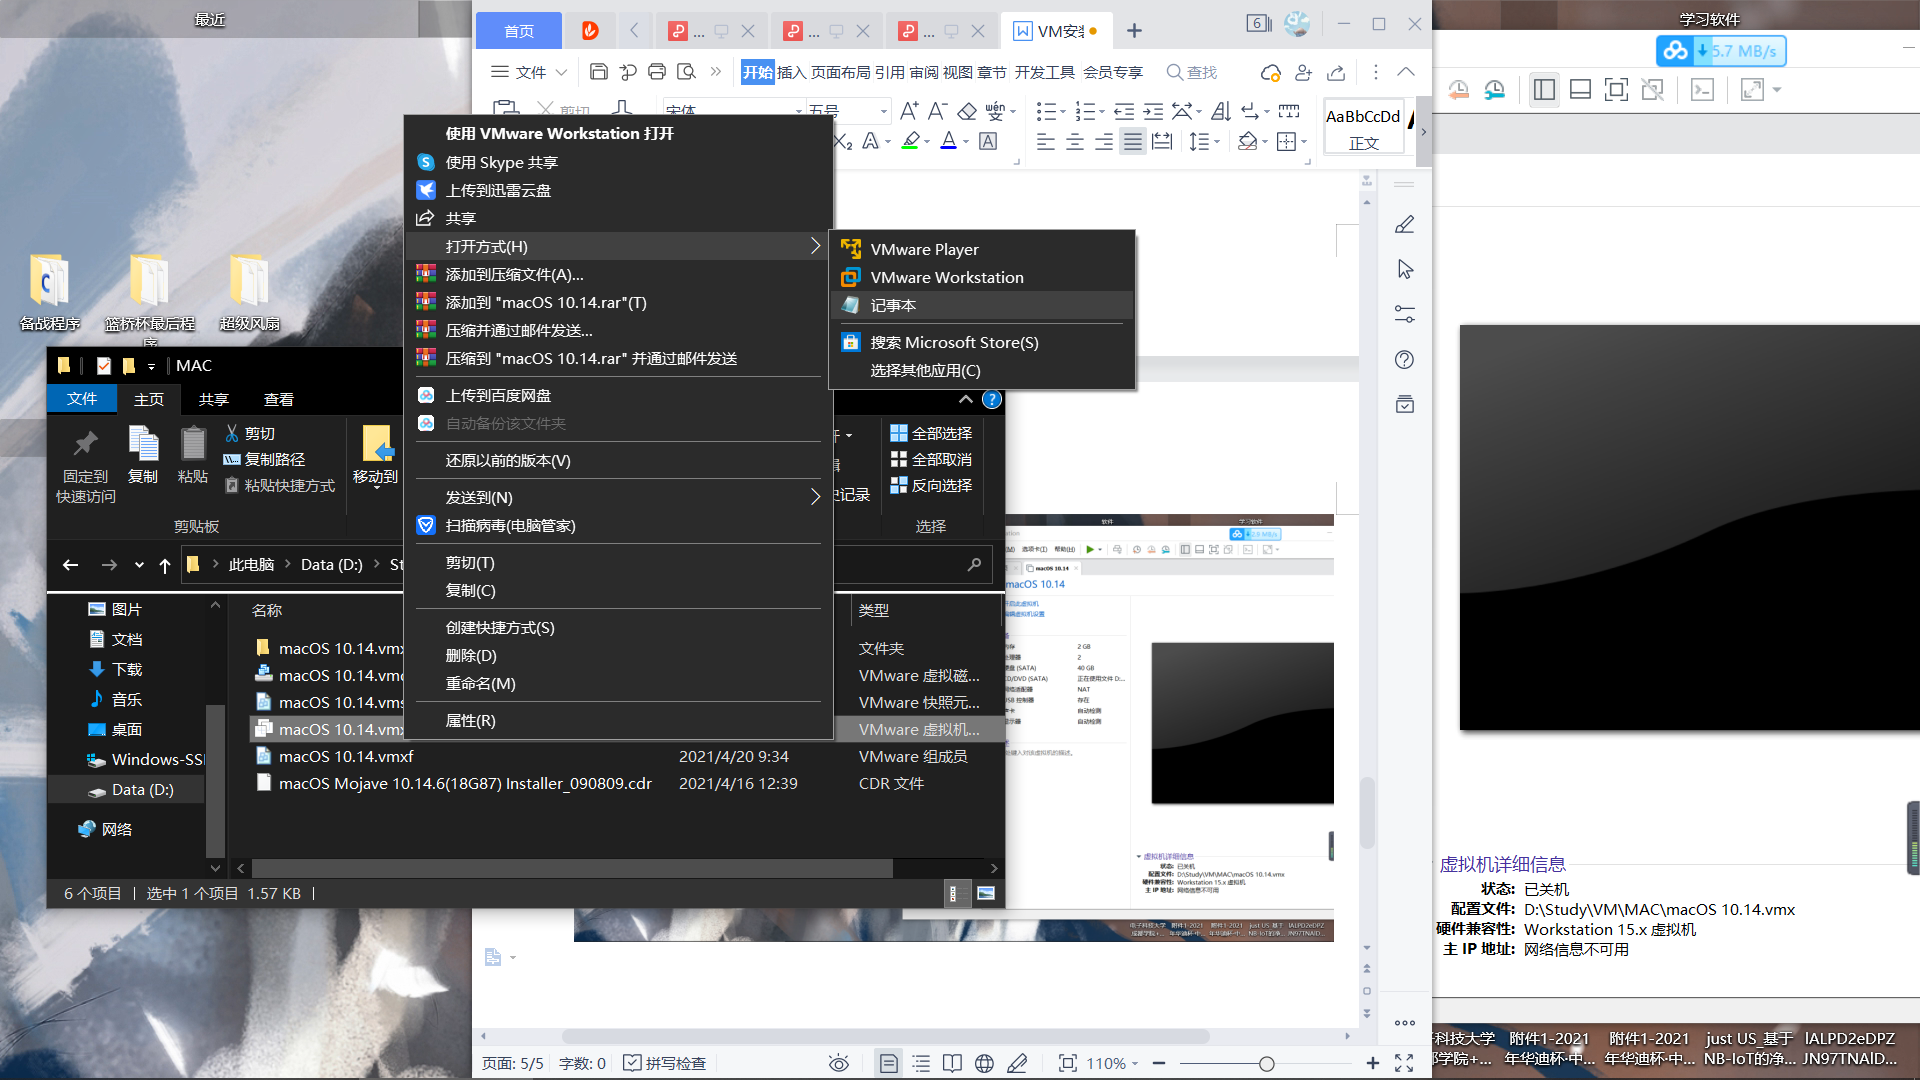The width and height of the screenshot is (1920, 1080).
Task: Toggle spell check 拼写检查 in status bar
Action: [665, 1063]
